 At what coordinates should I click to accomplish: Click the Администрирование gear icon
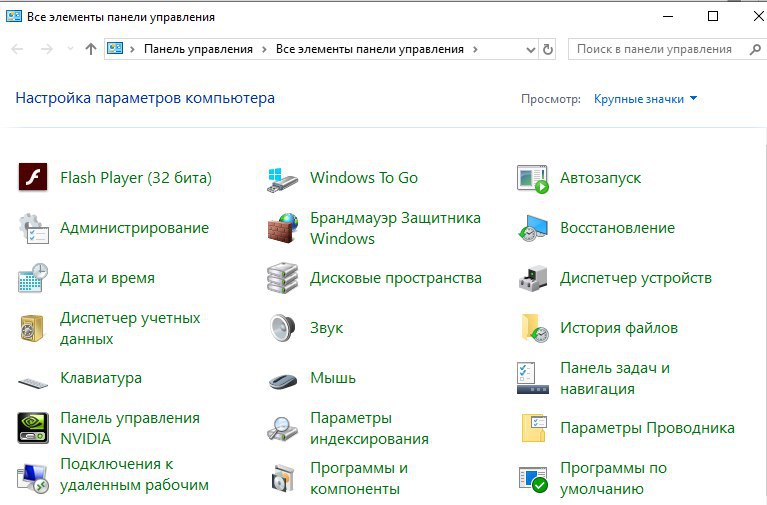tap(34, 228)
